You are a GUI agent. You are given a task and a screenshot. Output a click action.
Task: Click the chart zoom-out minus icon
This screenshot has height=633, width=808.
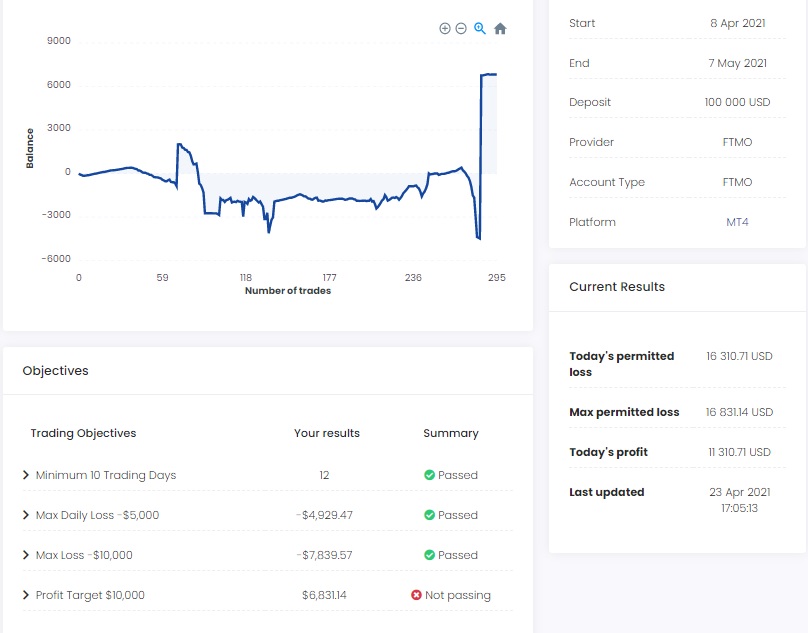click(461, 29)
